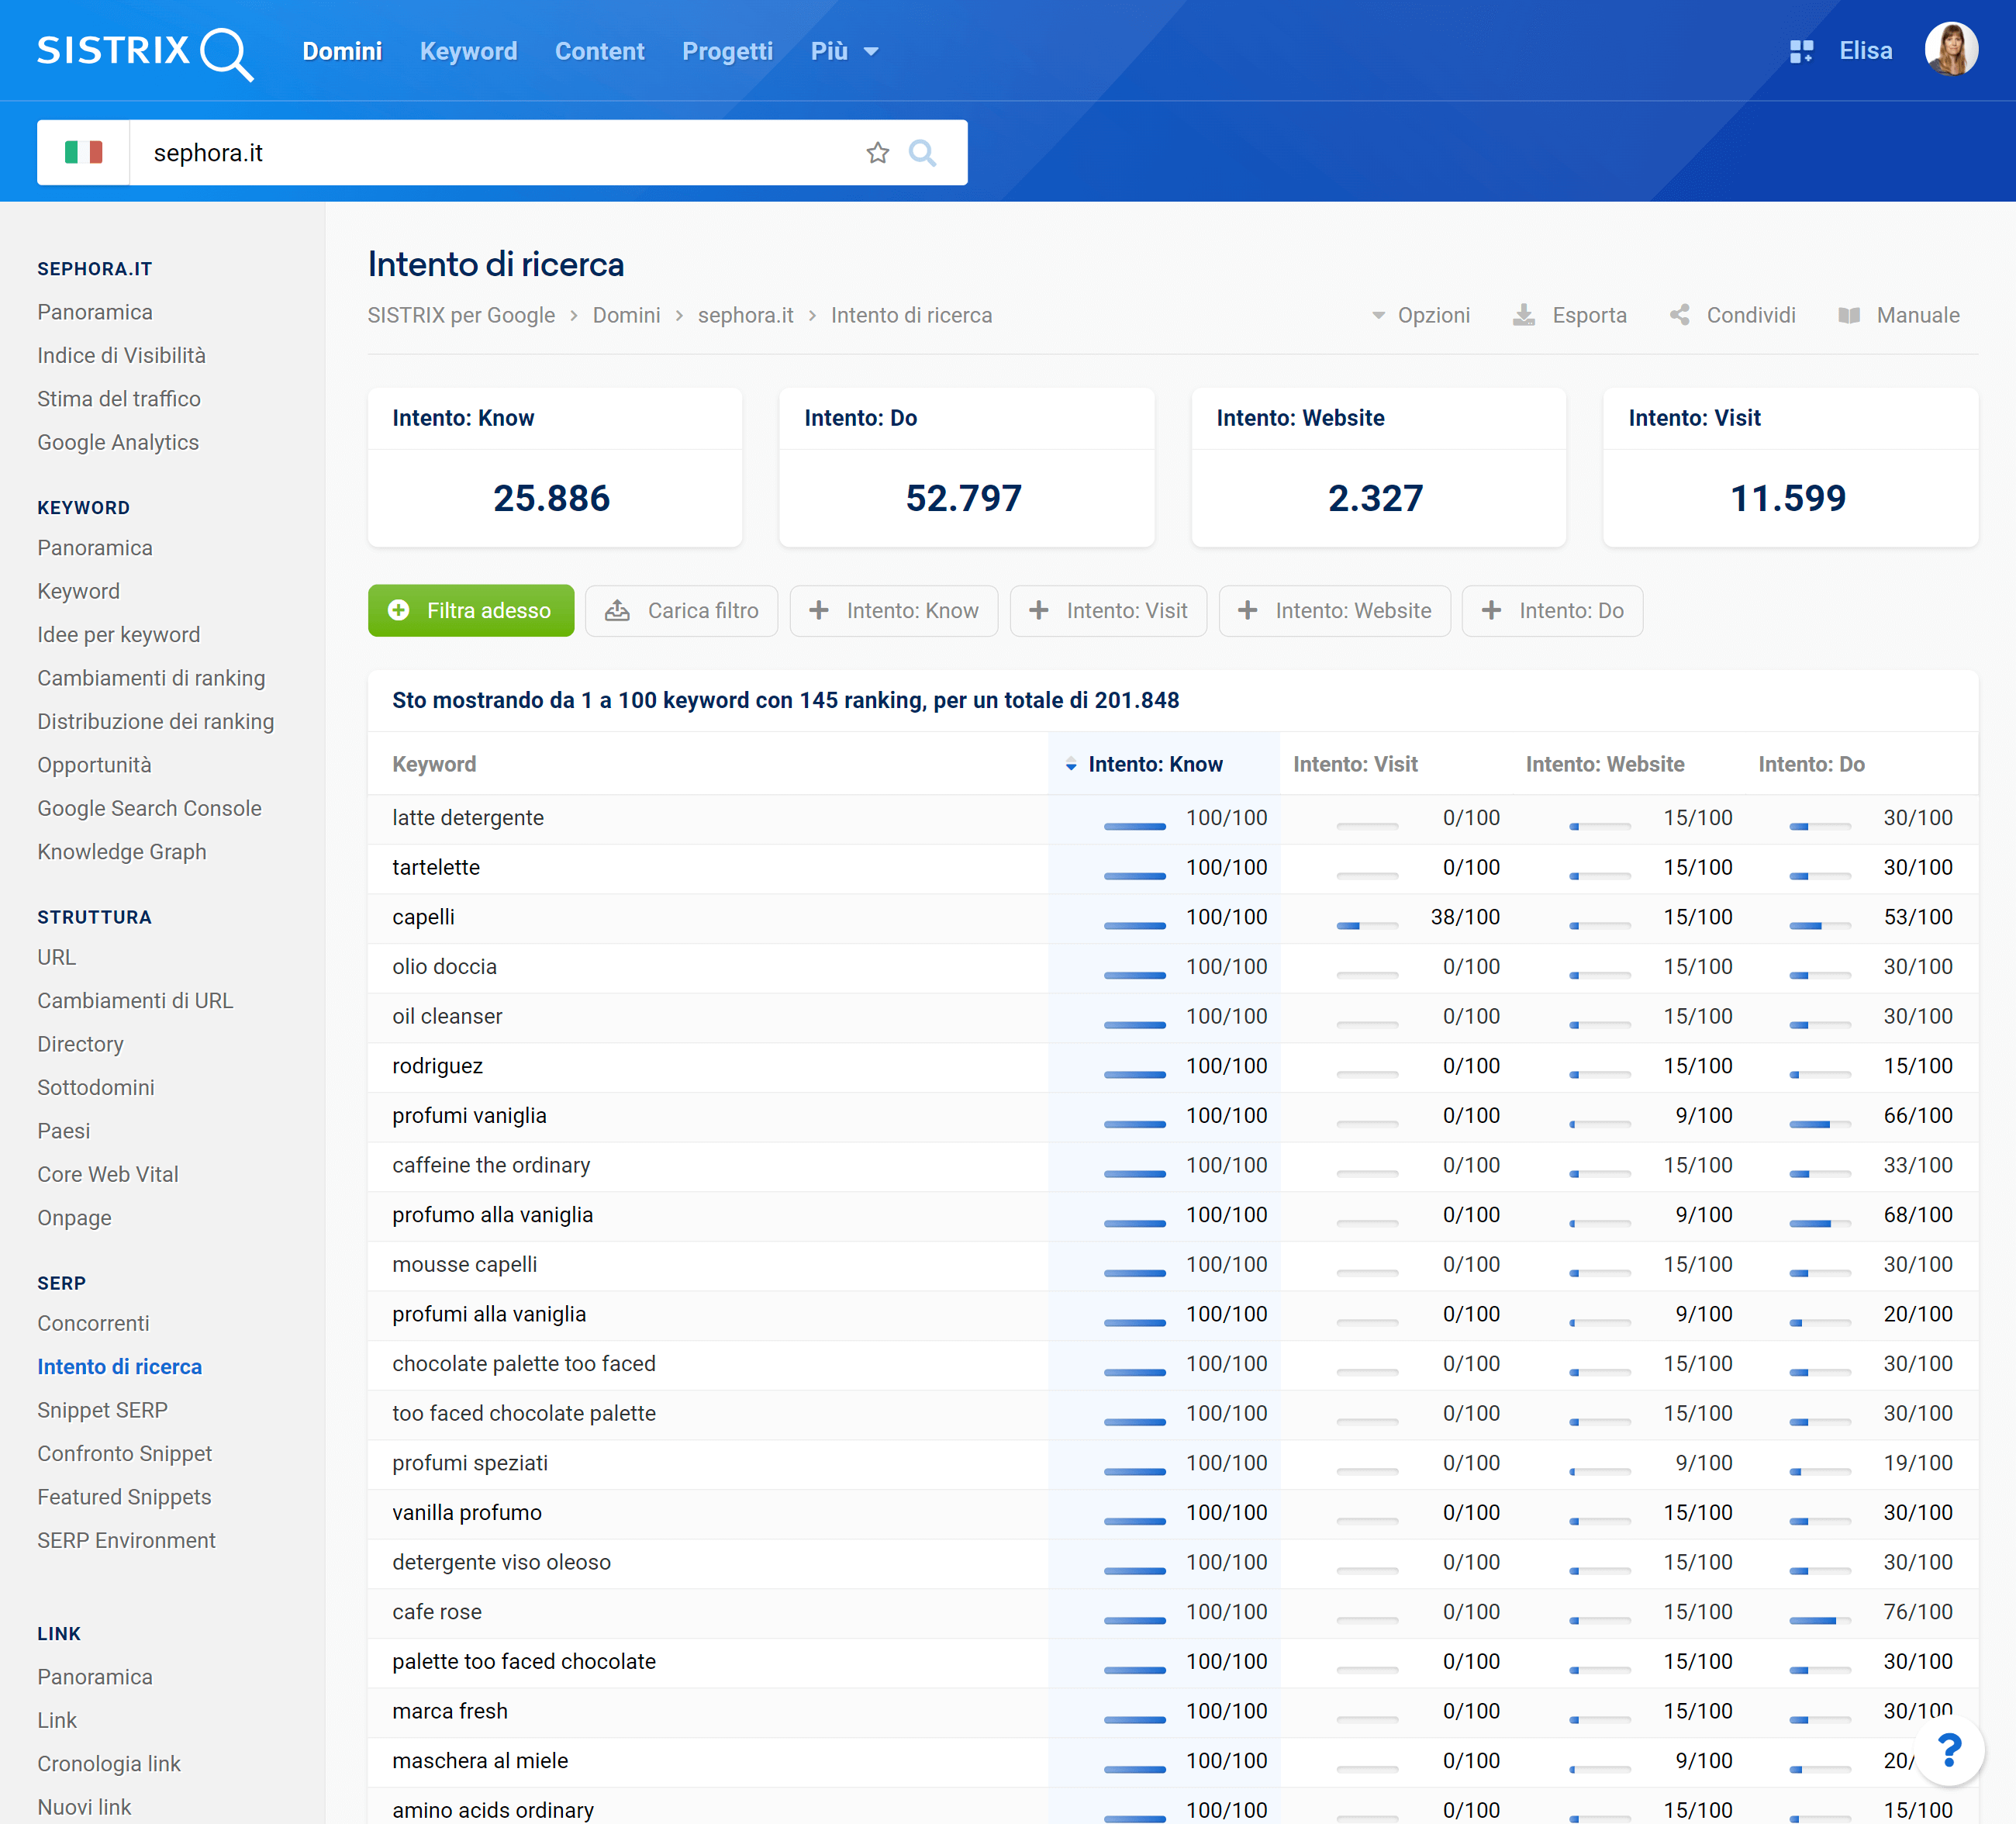This screenshot has height=1824, width=2016.
Task: Select Intento di ricerca sidebar item
Action: (x=119, y=1367)
